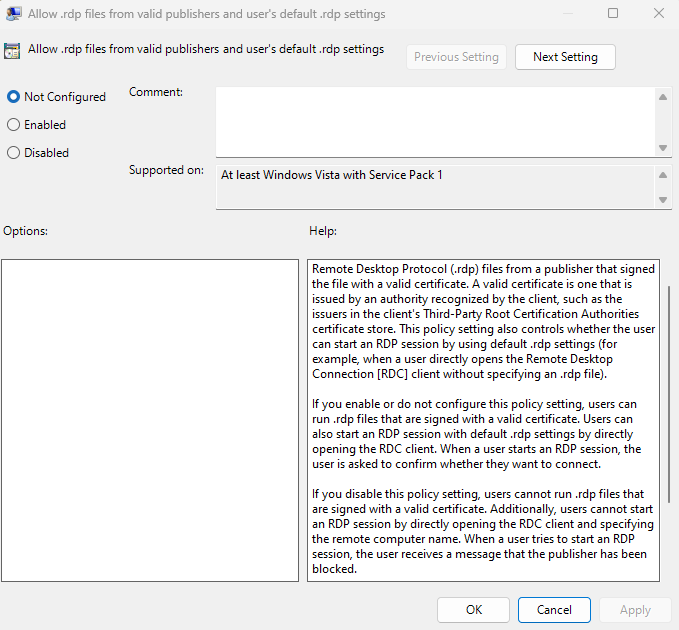Click the 'Supported on:' label

tap(166, 170)
